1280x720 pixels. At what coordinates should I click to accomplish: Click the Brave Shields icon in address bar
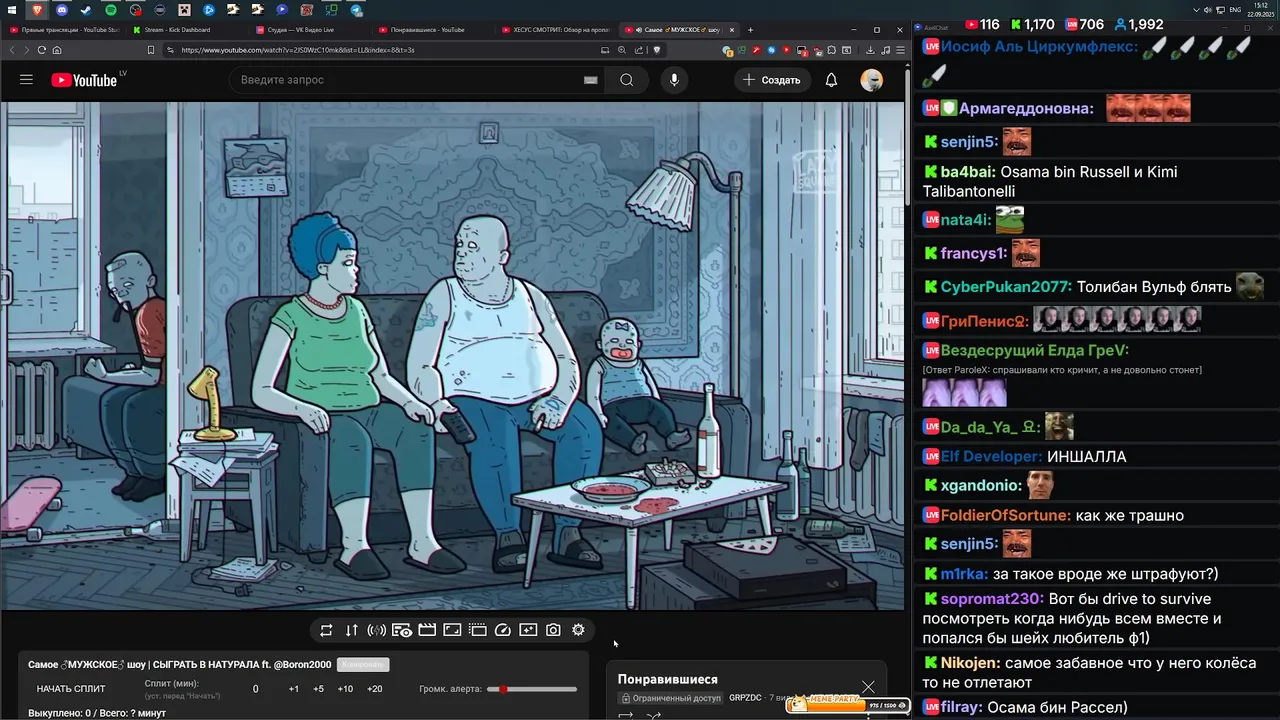pyautogui.click(x=657, y=50)
